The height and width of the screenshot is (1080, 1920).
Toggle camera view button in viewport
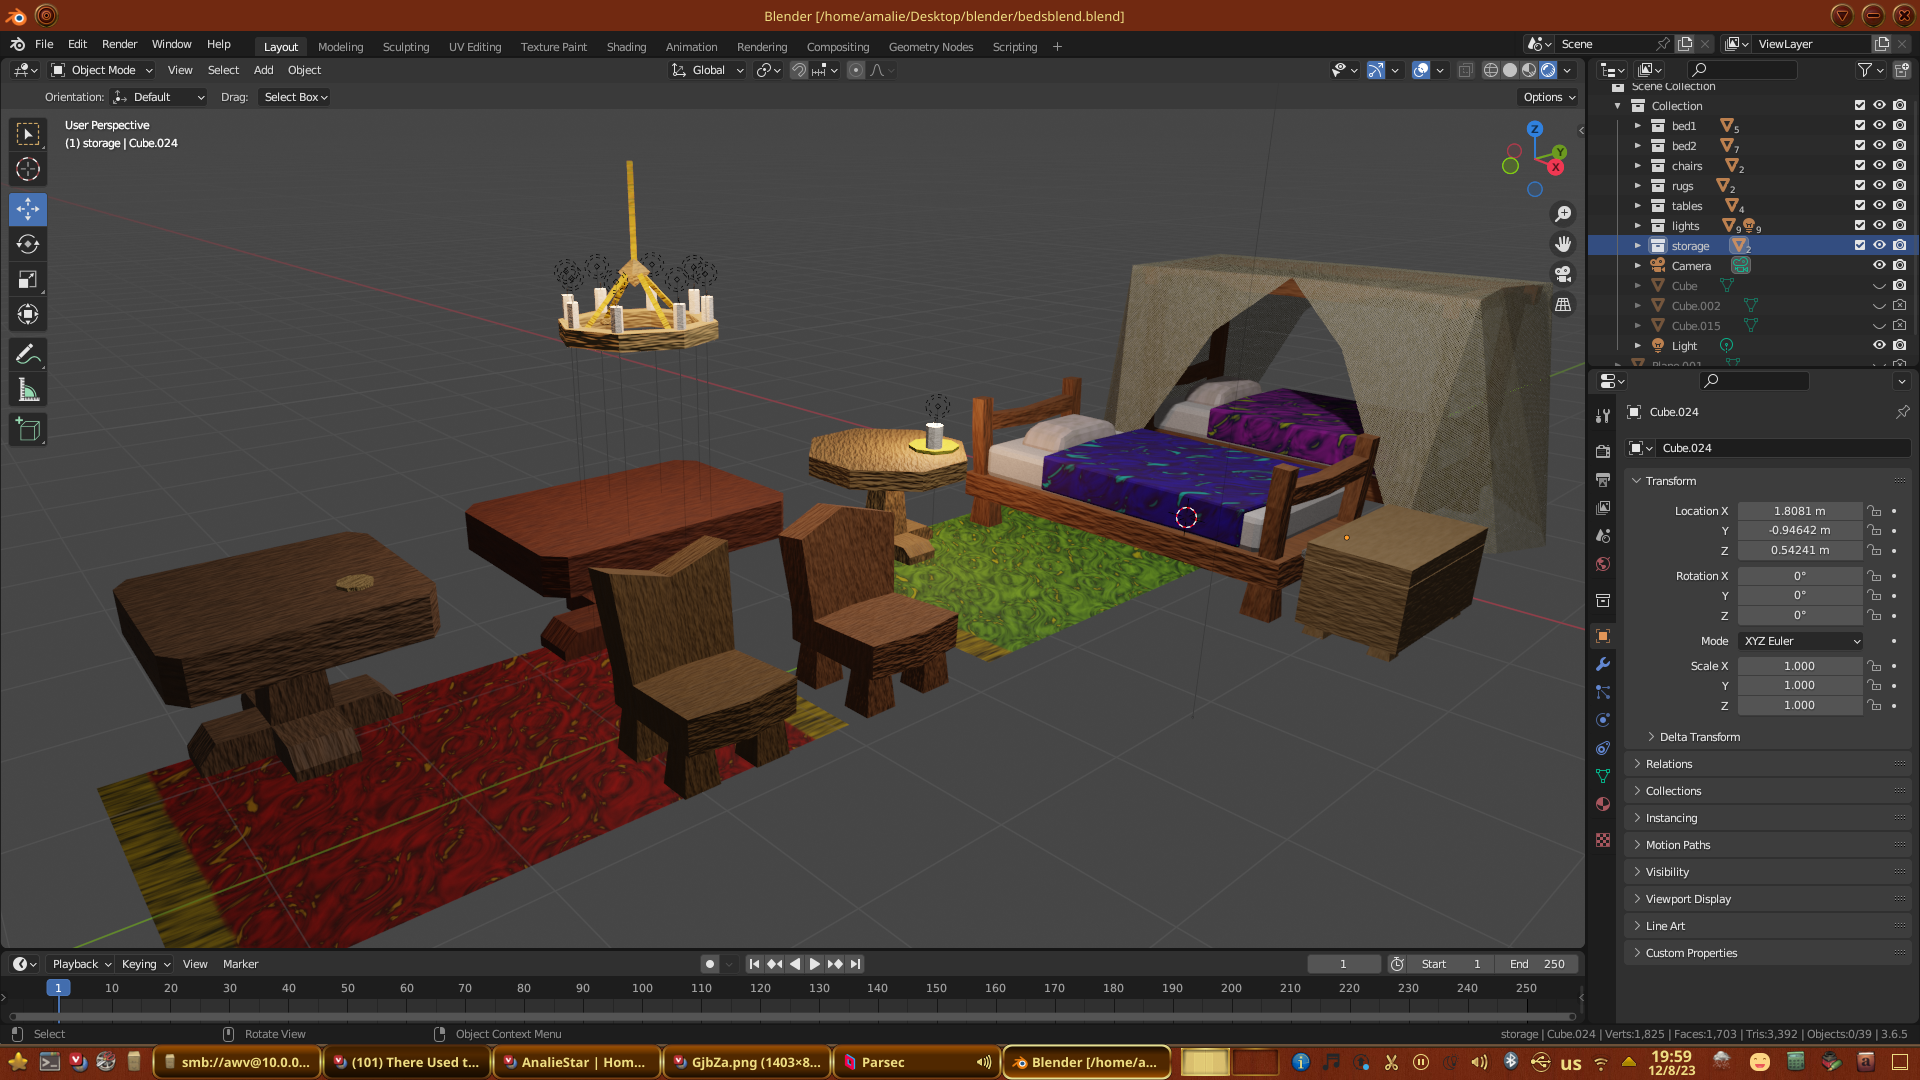[1563, 274]
